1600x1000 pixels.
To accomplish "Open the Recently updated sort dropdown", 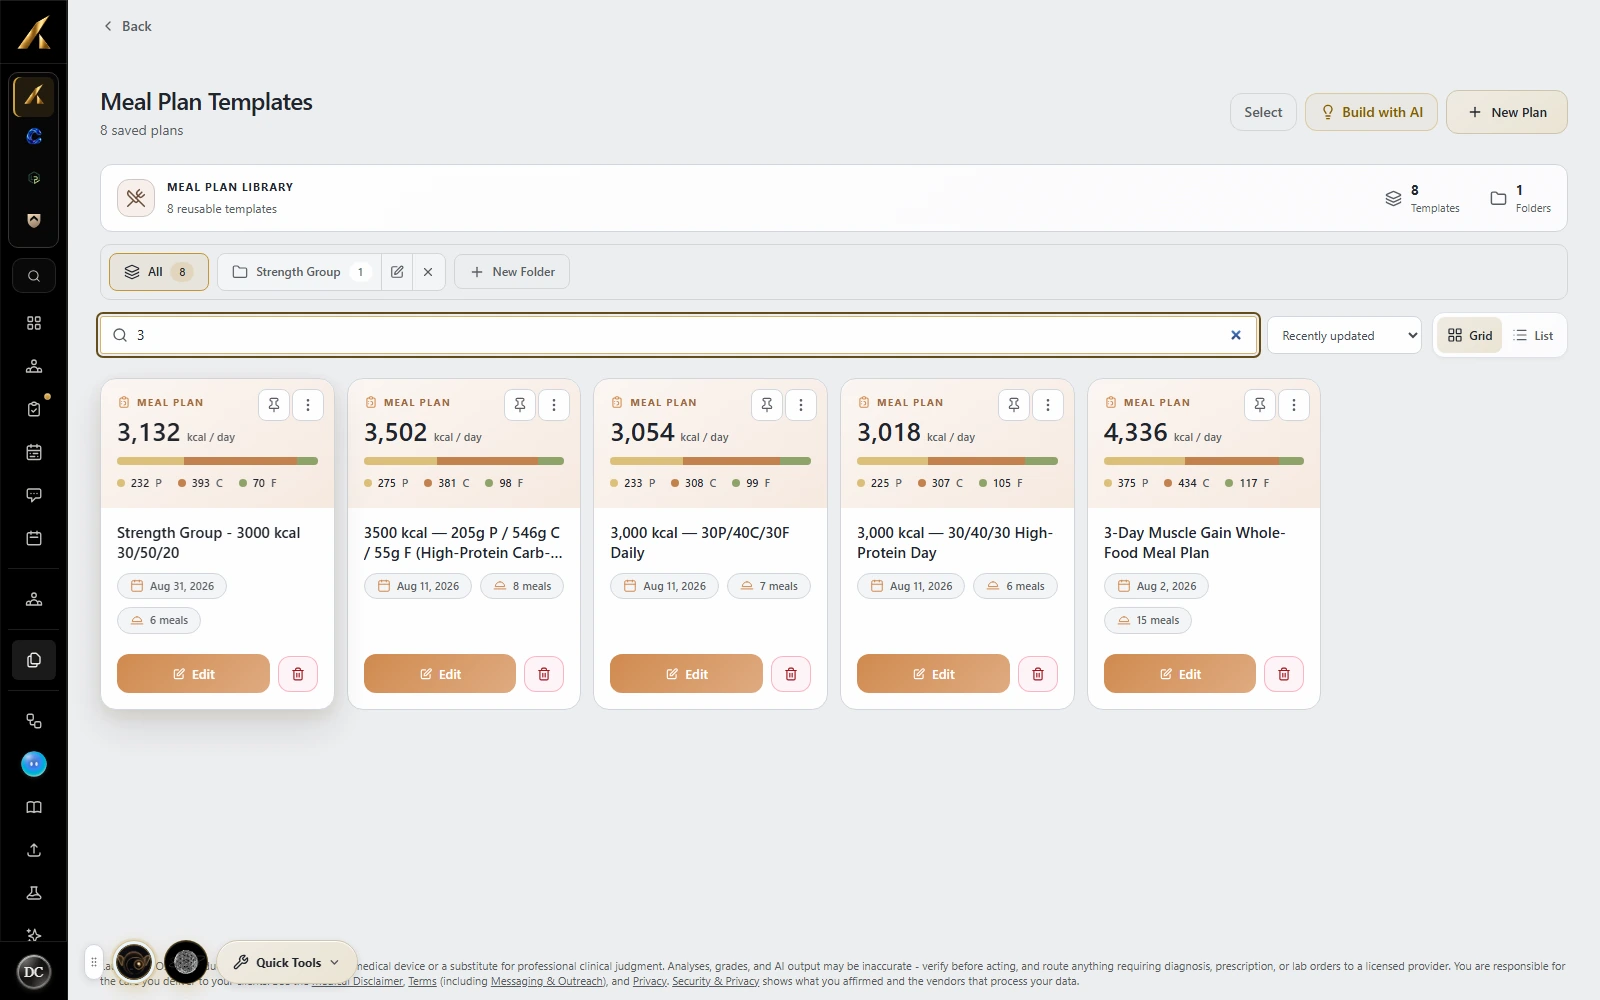I will coord(1345,336).
